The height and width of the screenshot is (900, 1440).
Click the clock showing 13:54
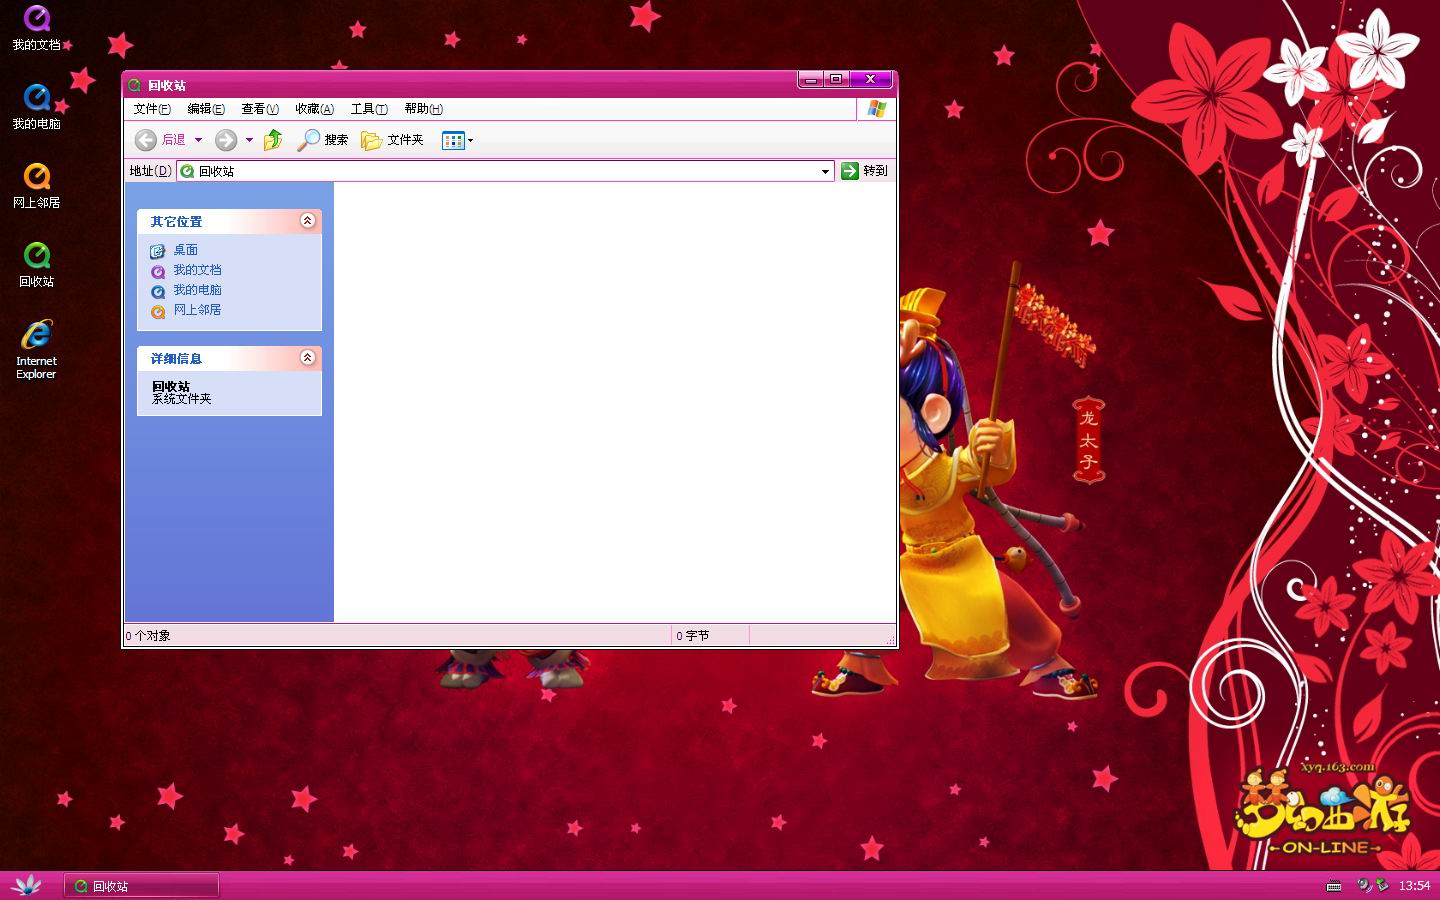[1414, 886]
